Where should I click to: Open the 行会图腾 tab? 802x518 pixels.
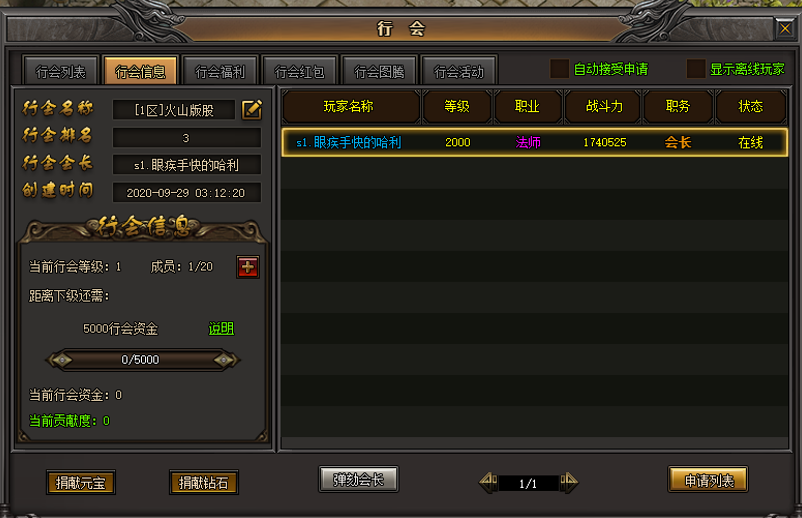[x=380, y=71]
